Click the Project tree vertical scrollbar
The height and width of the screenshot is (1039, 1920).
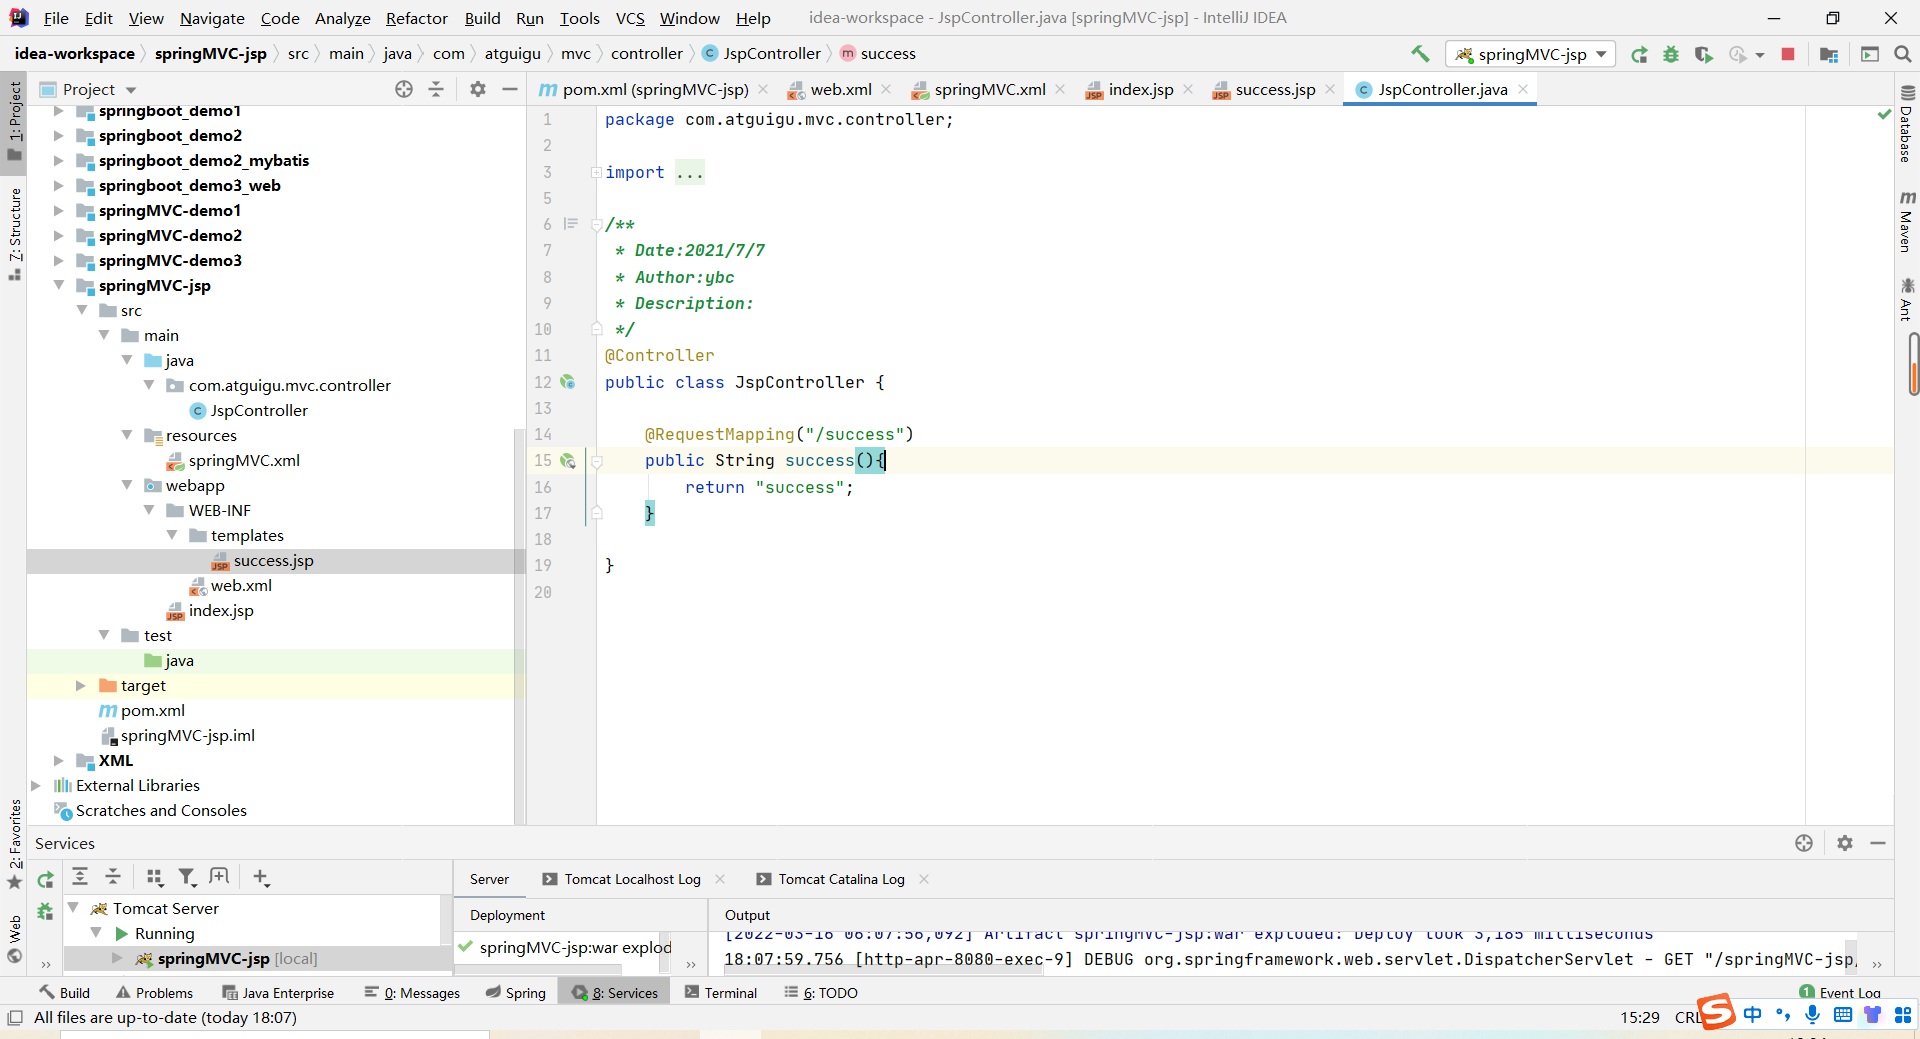518,625
